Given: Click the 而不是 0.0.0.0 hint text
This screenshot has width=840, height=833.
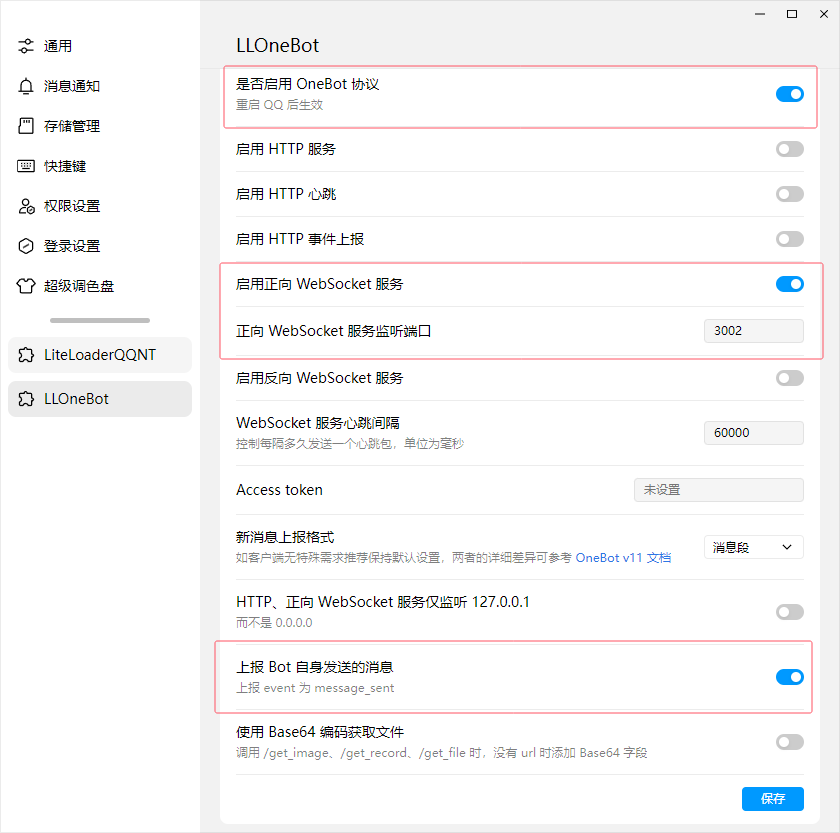Looking at the screenshot, I should 274,622.
